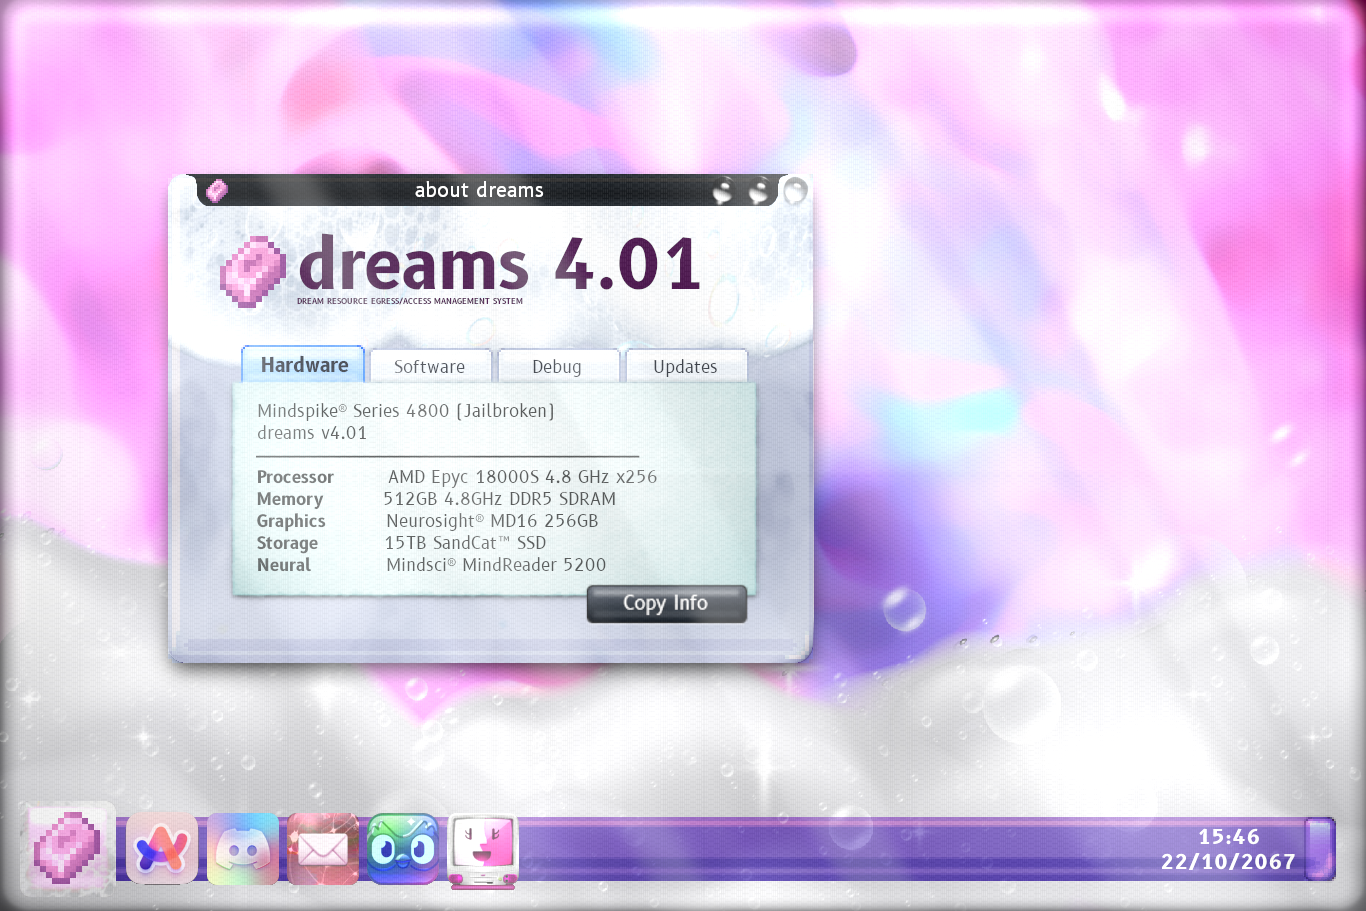Select the Hardware tab

coord(304,365)
